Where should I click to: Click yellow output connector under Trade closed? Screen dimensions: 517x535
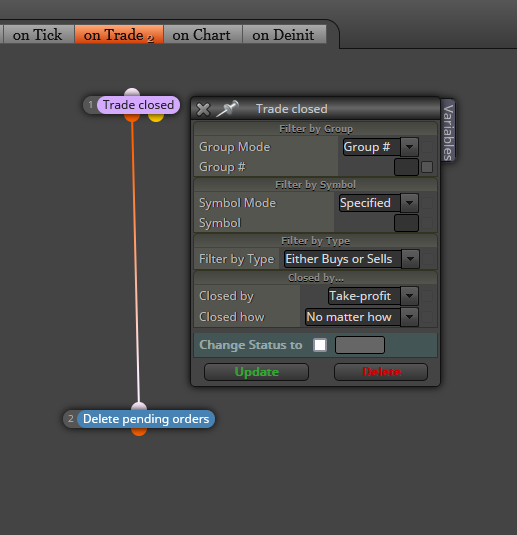click(156, 118)
